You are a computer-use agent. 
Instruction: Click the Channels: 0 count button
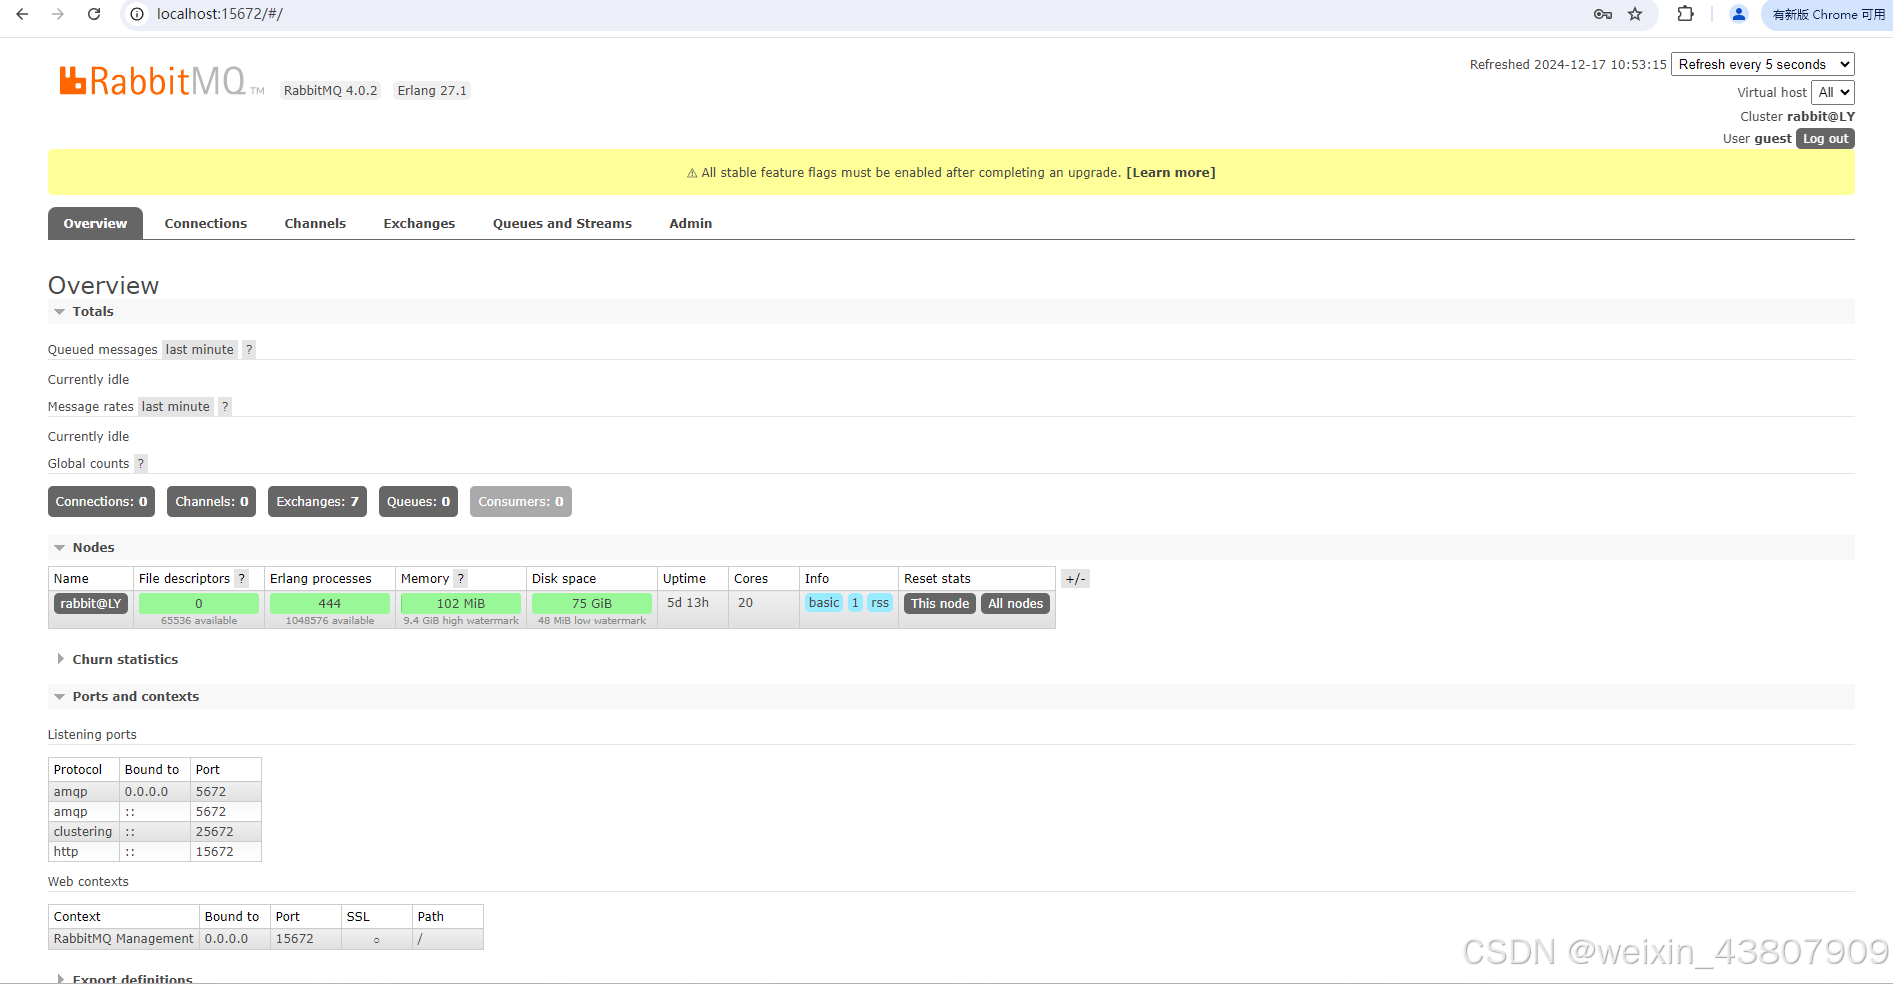pos(212,501)
